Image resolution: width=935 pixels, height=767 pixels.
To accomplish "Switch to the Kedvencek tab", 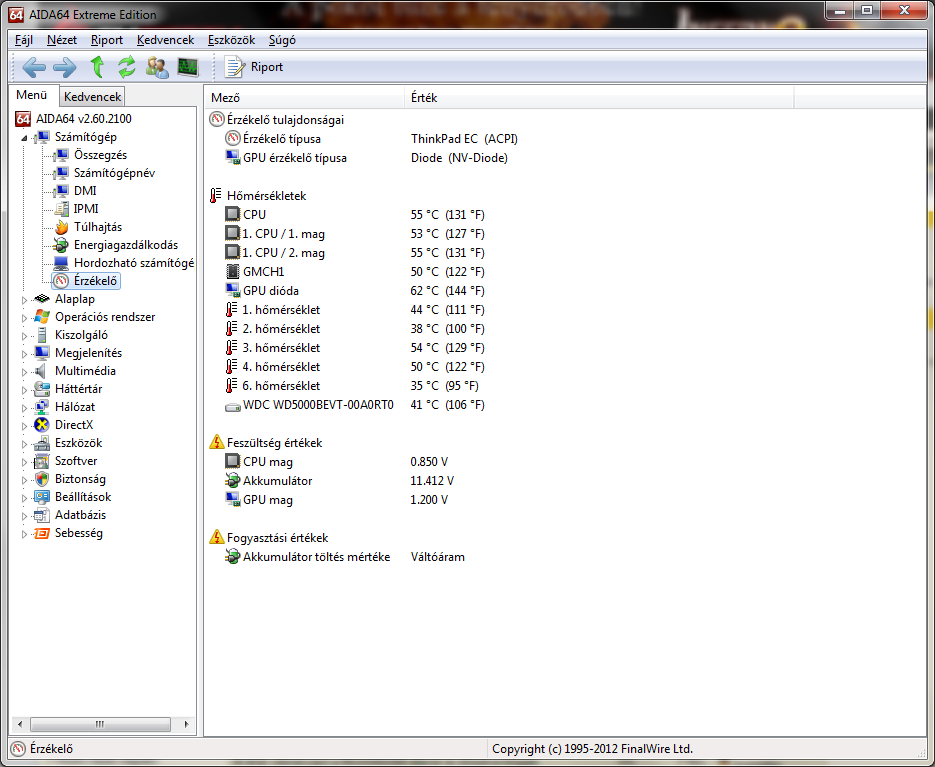I will tap(92, 97).
